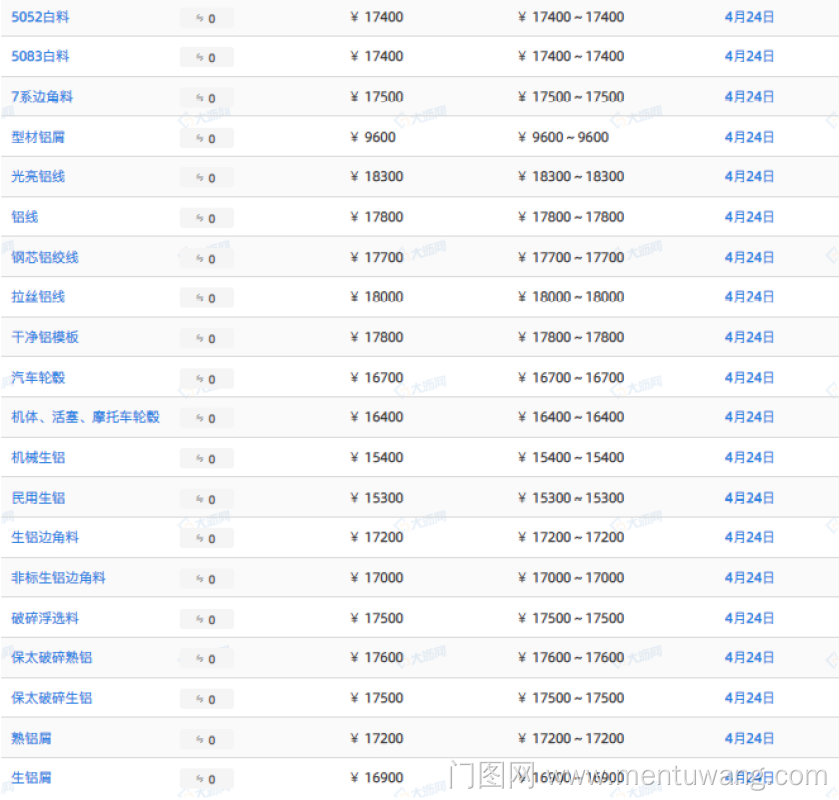
Task: Click the 4月24日 date for 生铝边角料 row
Action: [749, 538]
